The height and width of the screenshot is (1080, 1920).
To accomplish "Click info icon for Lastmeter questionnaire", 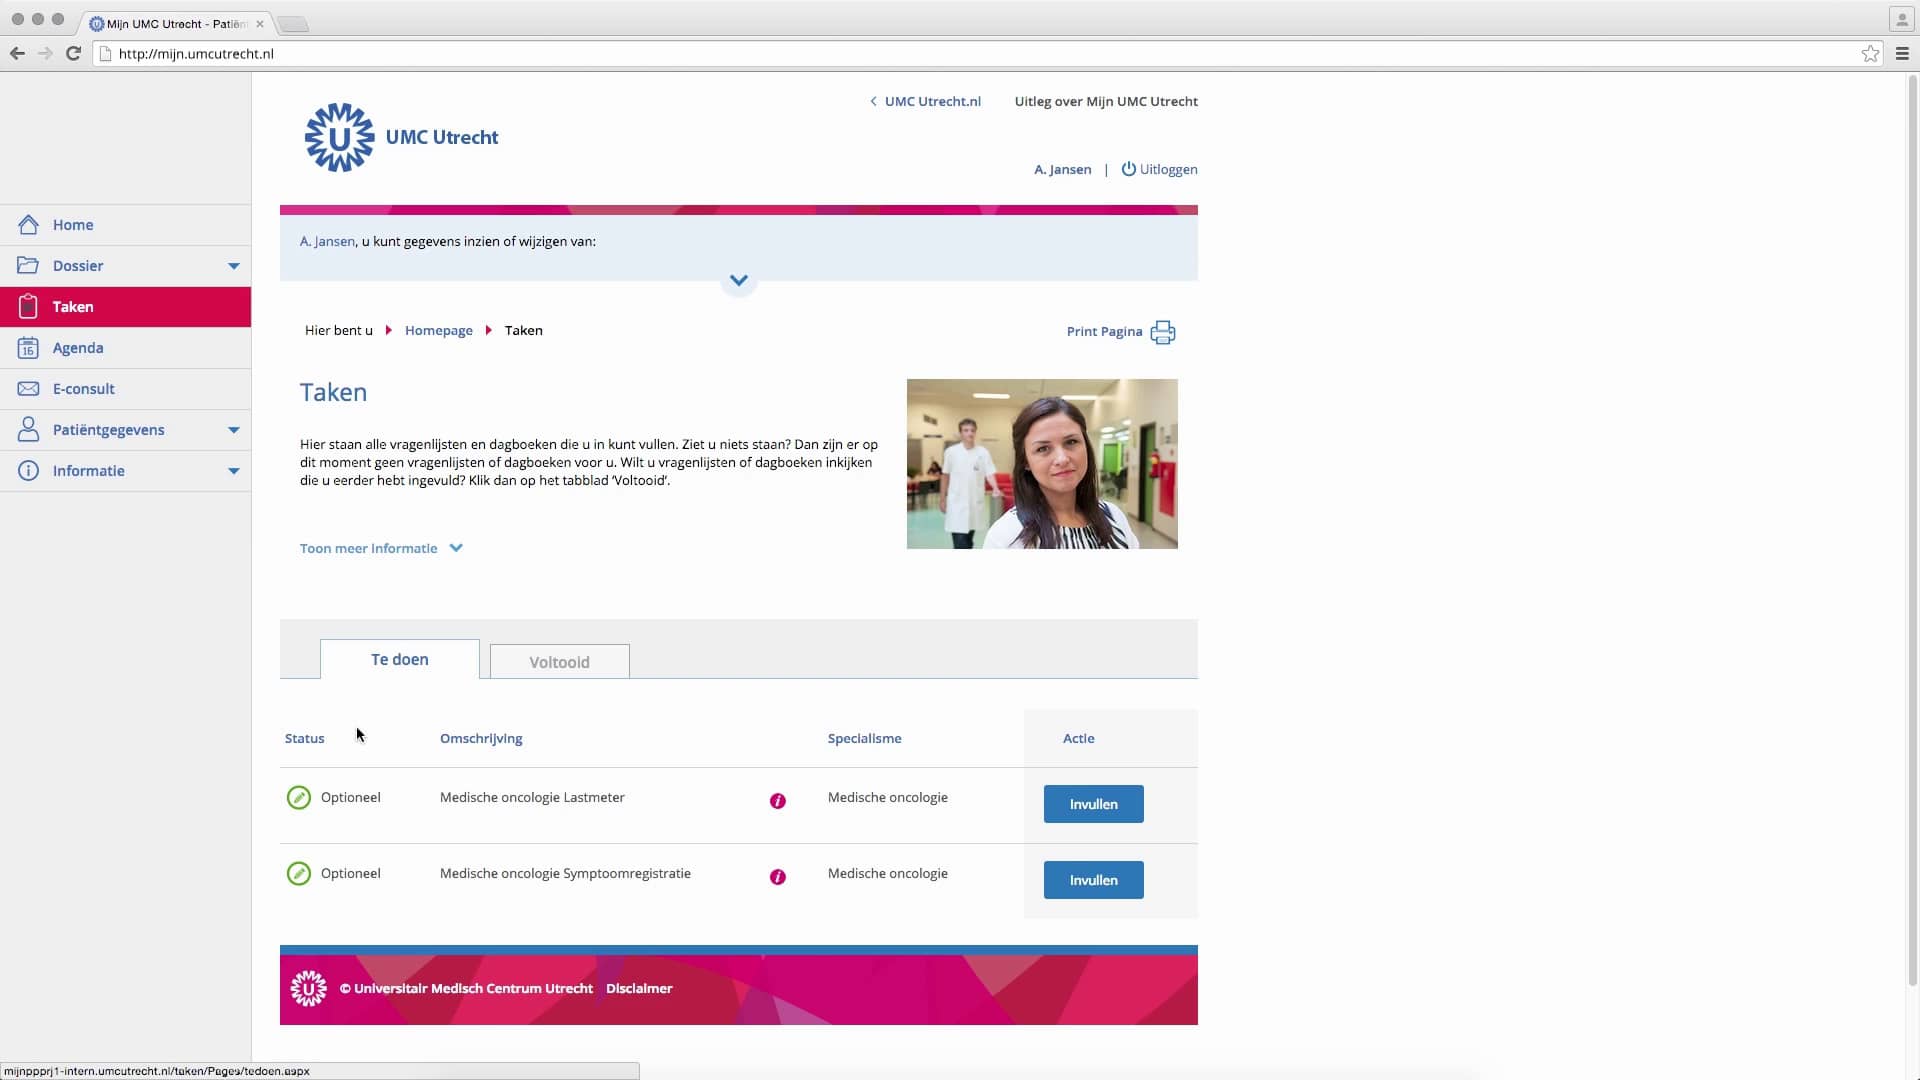I will click(x=777, y=801).
